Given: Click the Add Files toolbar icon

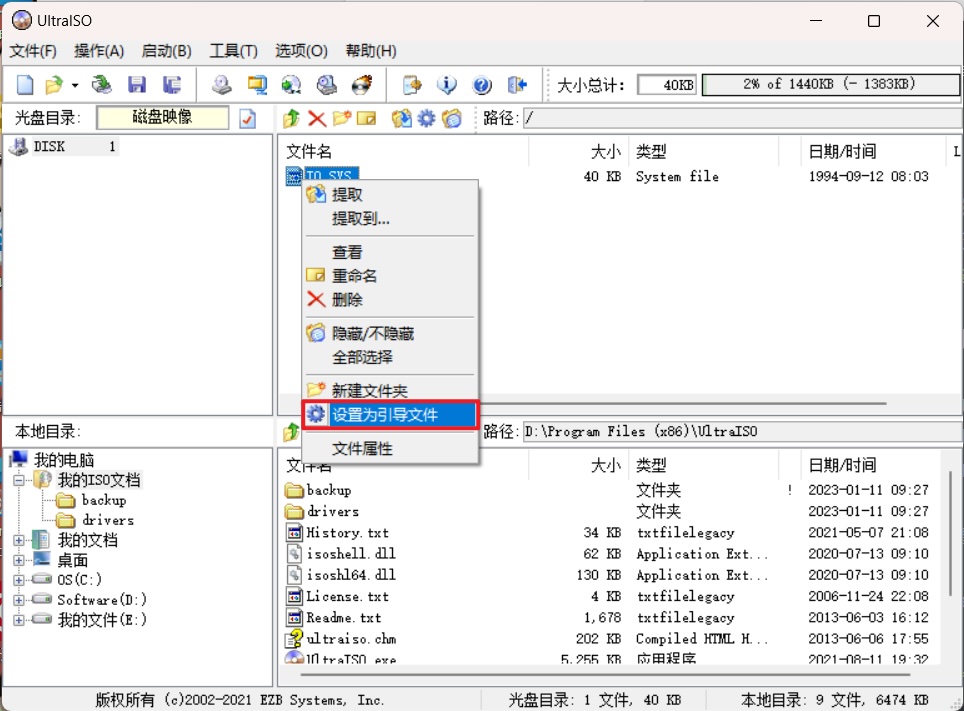Looking at the screenshot, I should 411,84.
